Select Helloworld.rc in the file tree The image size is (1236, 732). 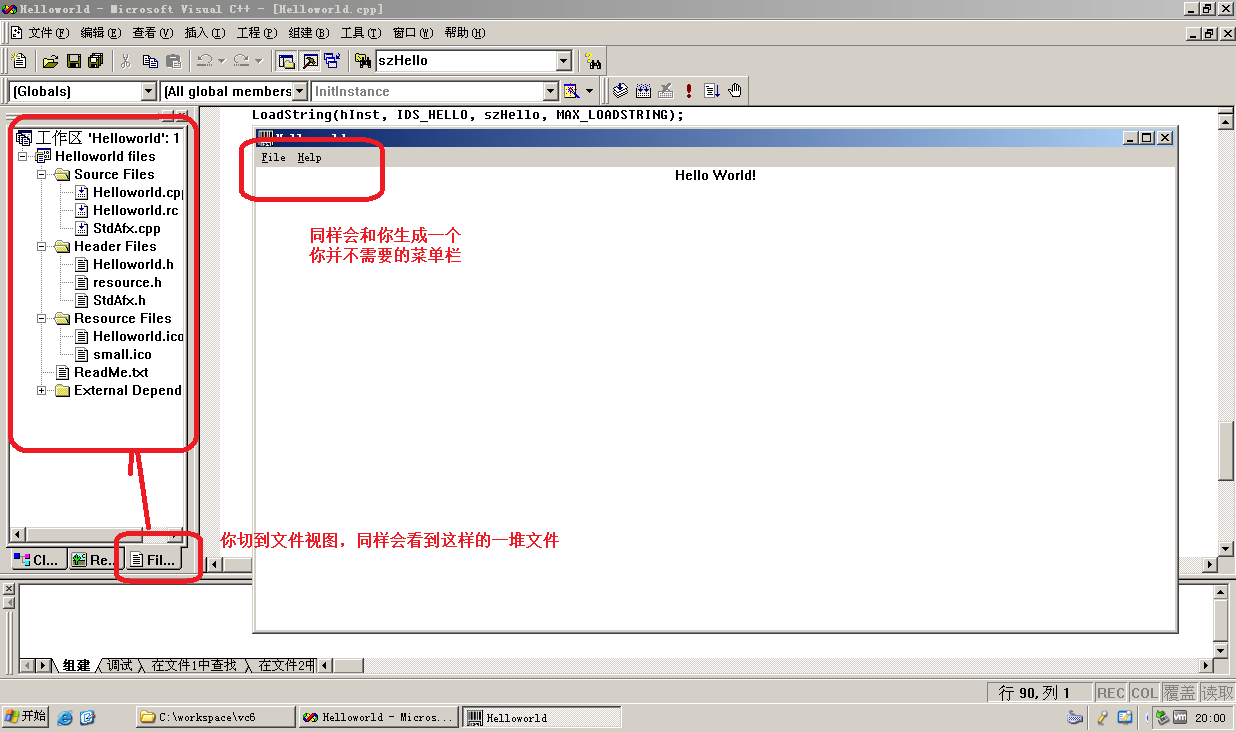click(x=135, y=210)
